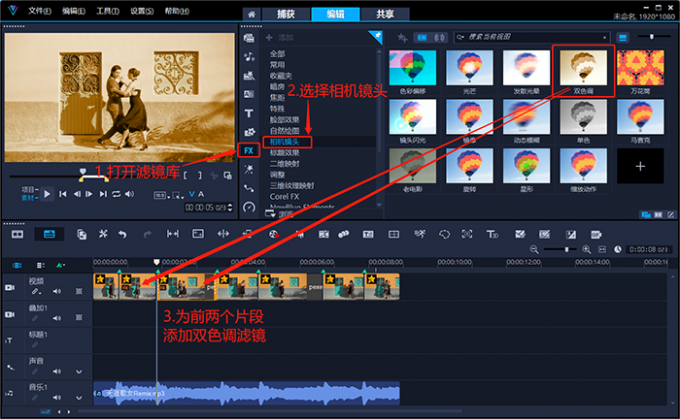Toggle the repeat playback icon
Image resolution: width=680 pixels, height=419 pixels.
pyautogui.click(x=115, y=194)
